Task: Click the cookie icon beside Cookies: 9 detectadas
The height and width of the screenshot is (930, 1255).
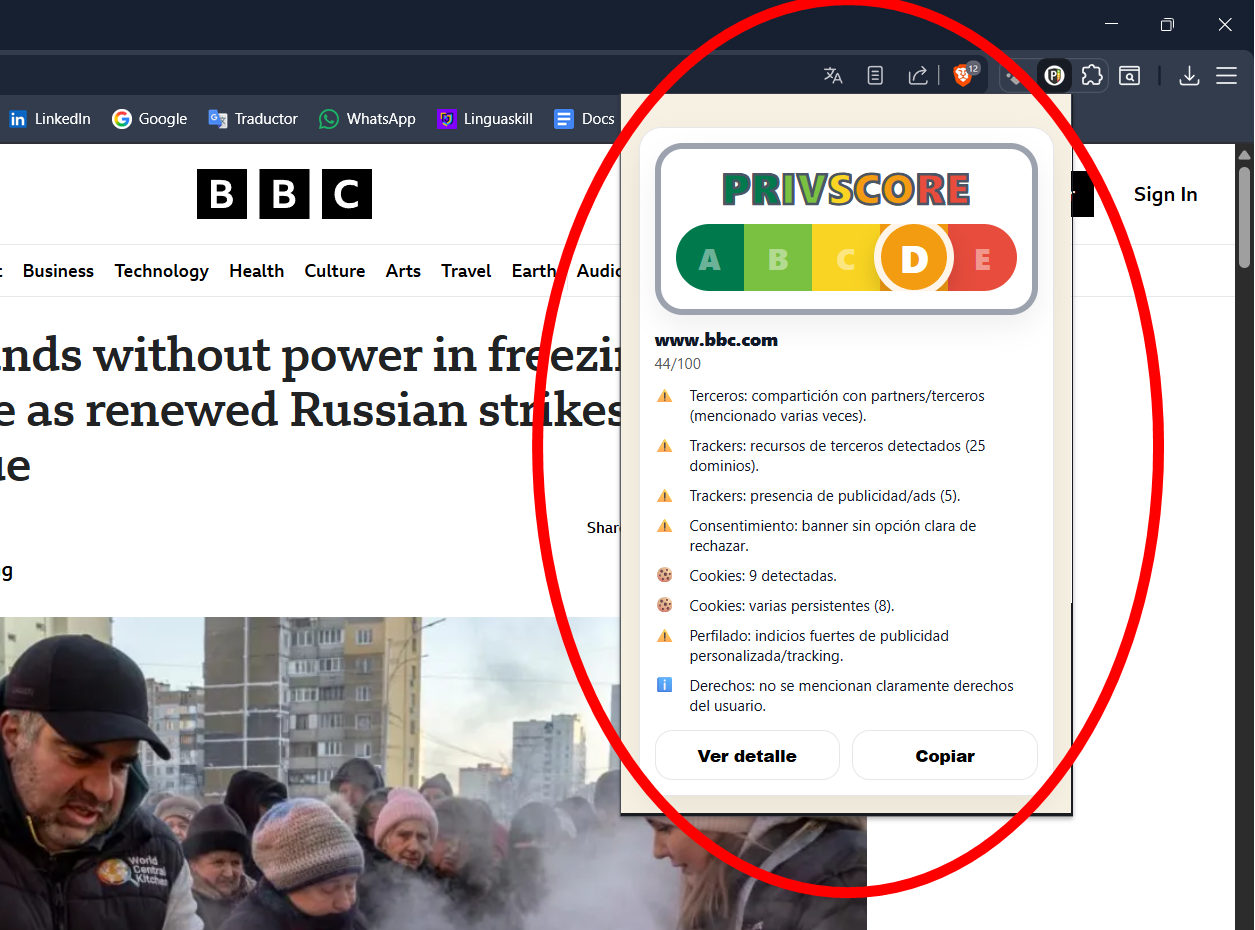Action: [x=664, y=575]
